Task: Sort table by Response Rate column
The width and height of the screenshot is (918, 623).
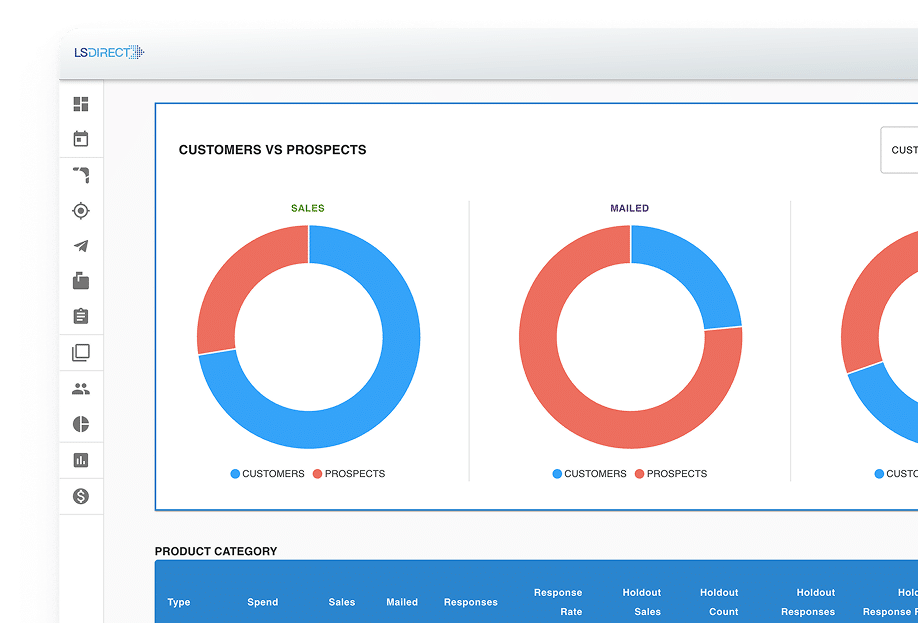Action: pos(557,602)
